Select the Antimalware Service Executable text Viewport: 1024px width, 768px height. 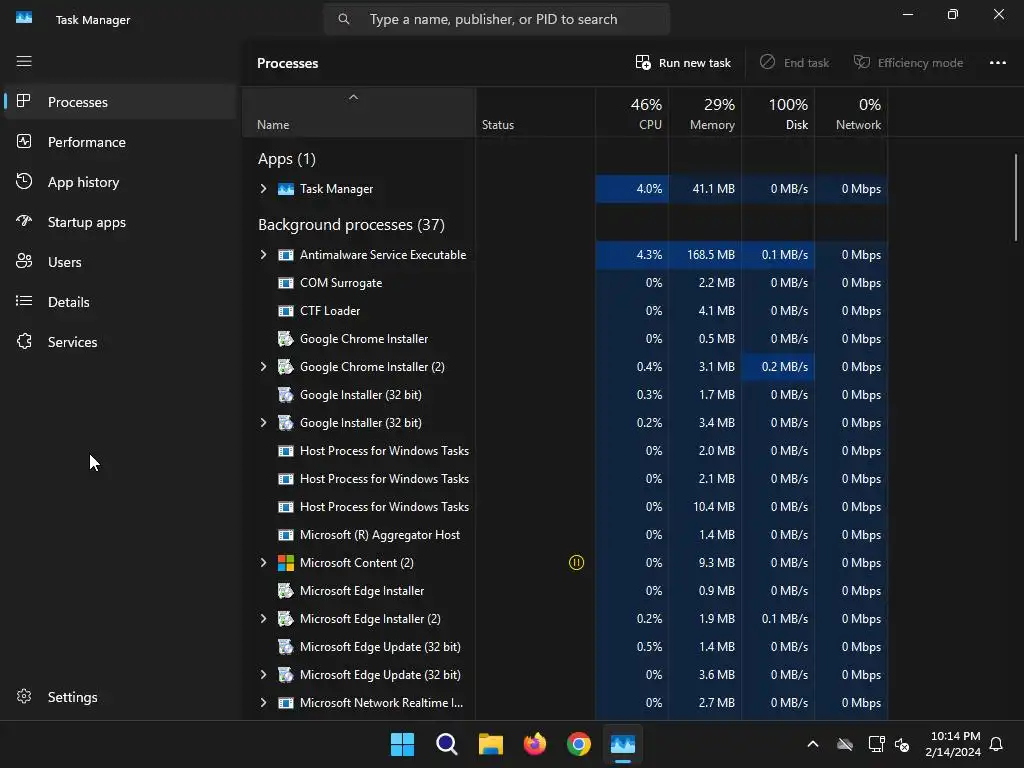383,255
